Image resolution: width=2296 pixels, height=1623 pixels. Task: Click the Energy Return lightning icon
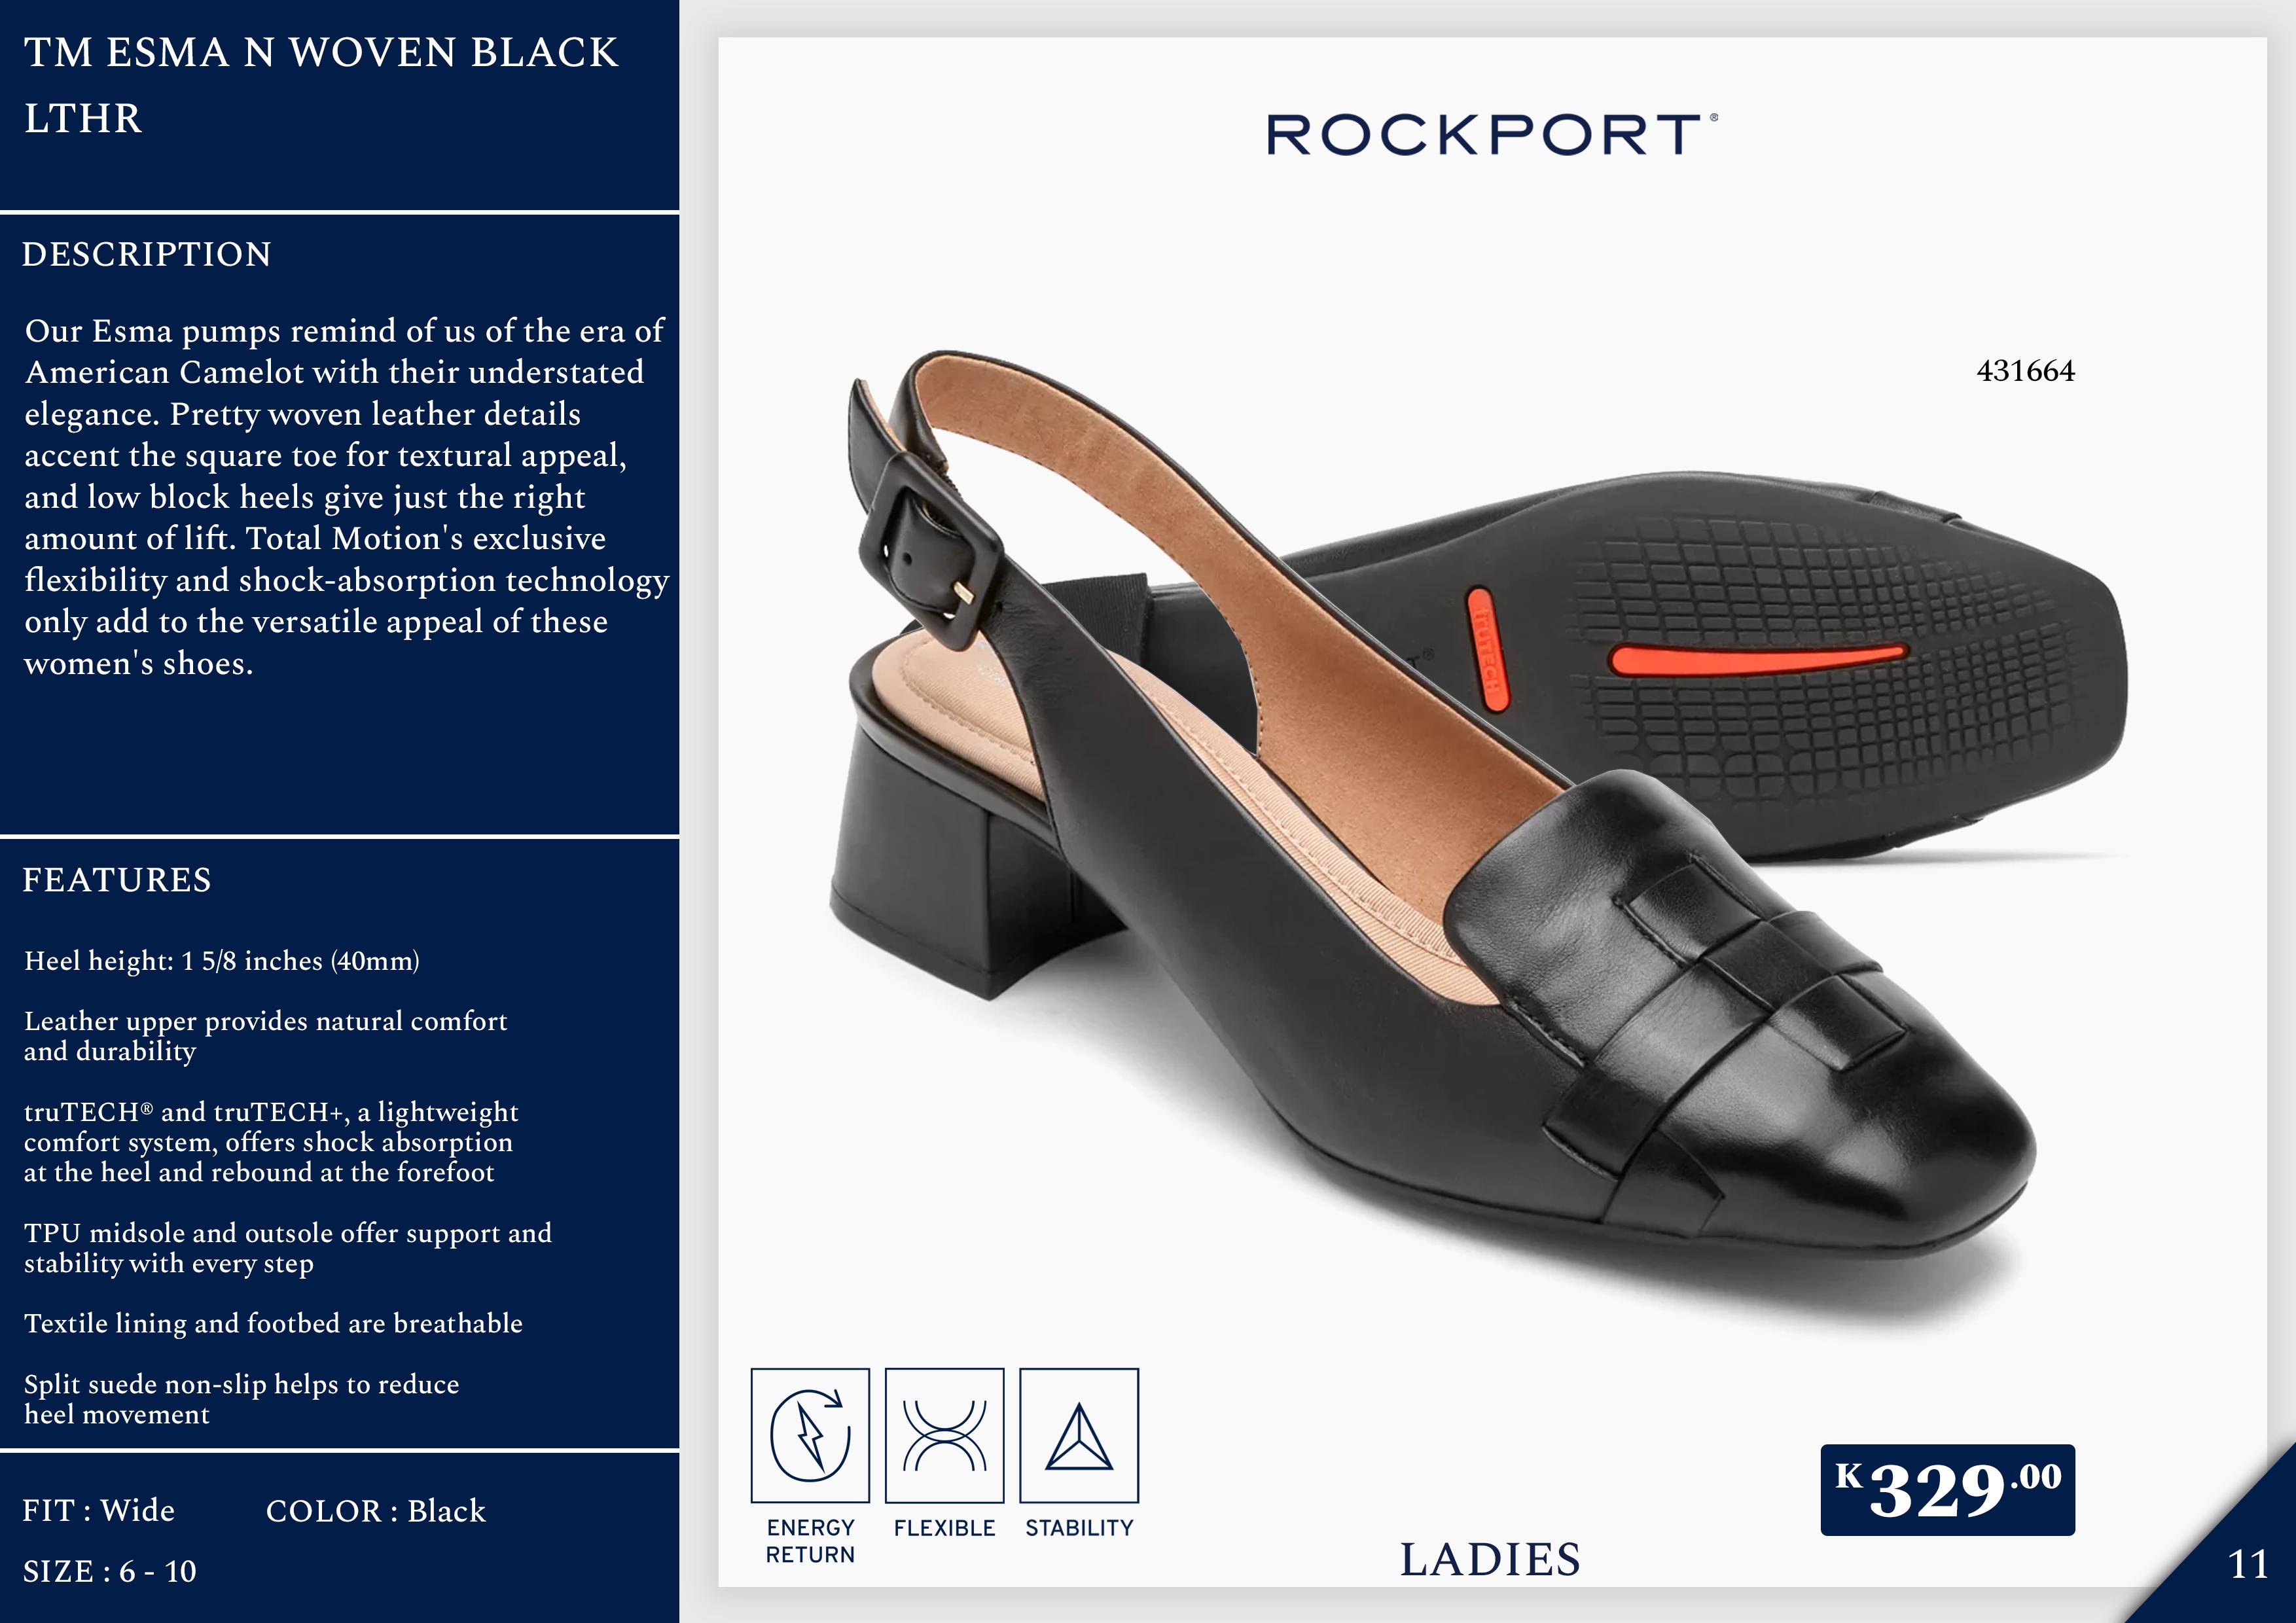[810, 1435]
